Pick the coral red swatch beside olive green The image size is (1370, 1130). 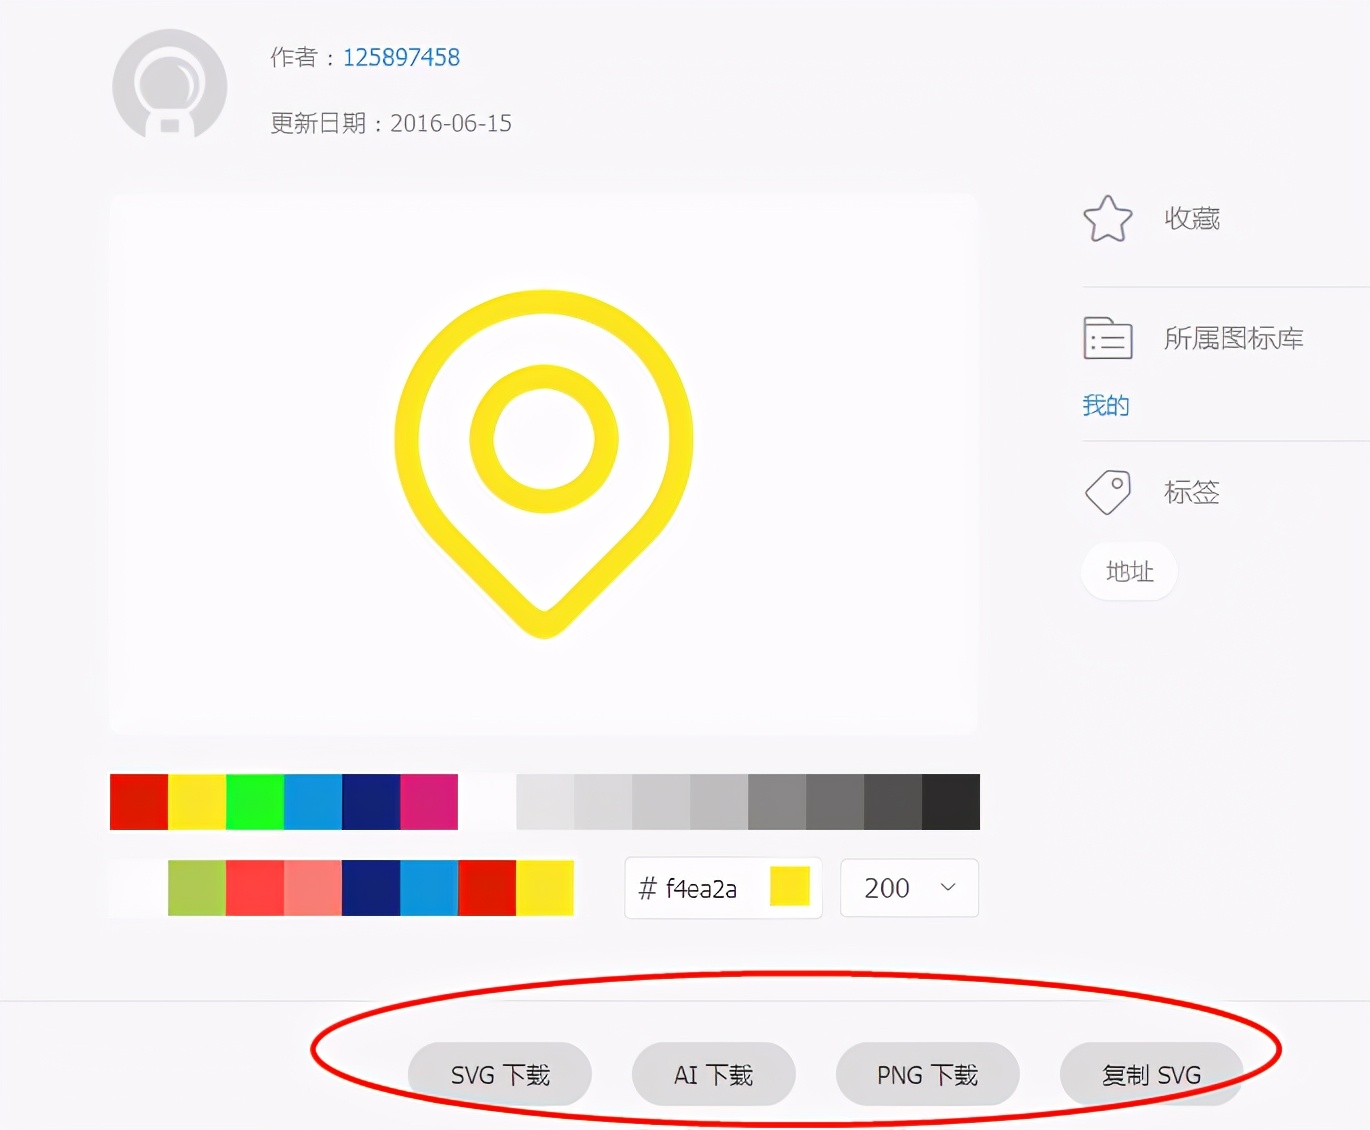[255, 888]
